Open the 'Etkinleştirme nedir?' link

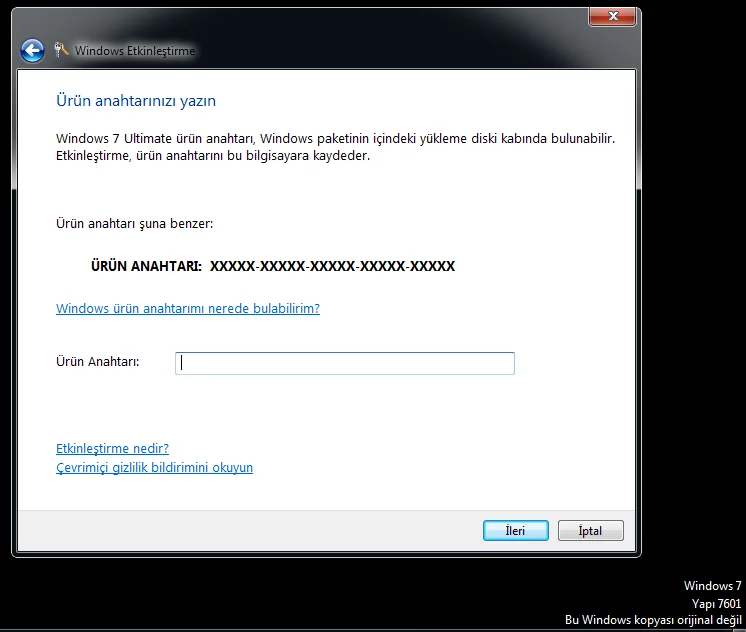[x=112, y=448]
